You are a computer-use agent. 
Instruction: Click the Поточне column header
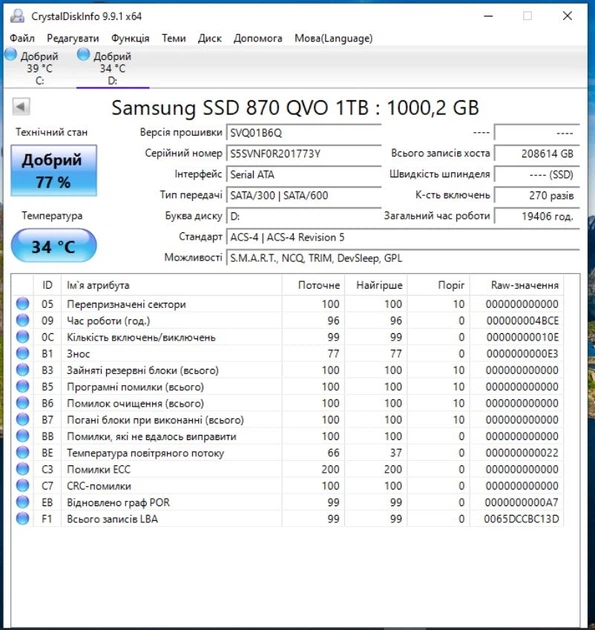point(313,285)
